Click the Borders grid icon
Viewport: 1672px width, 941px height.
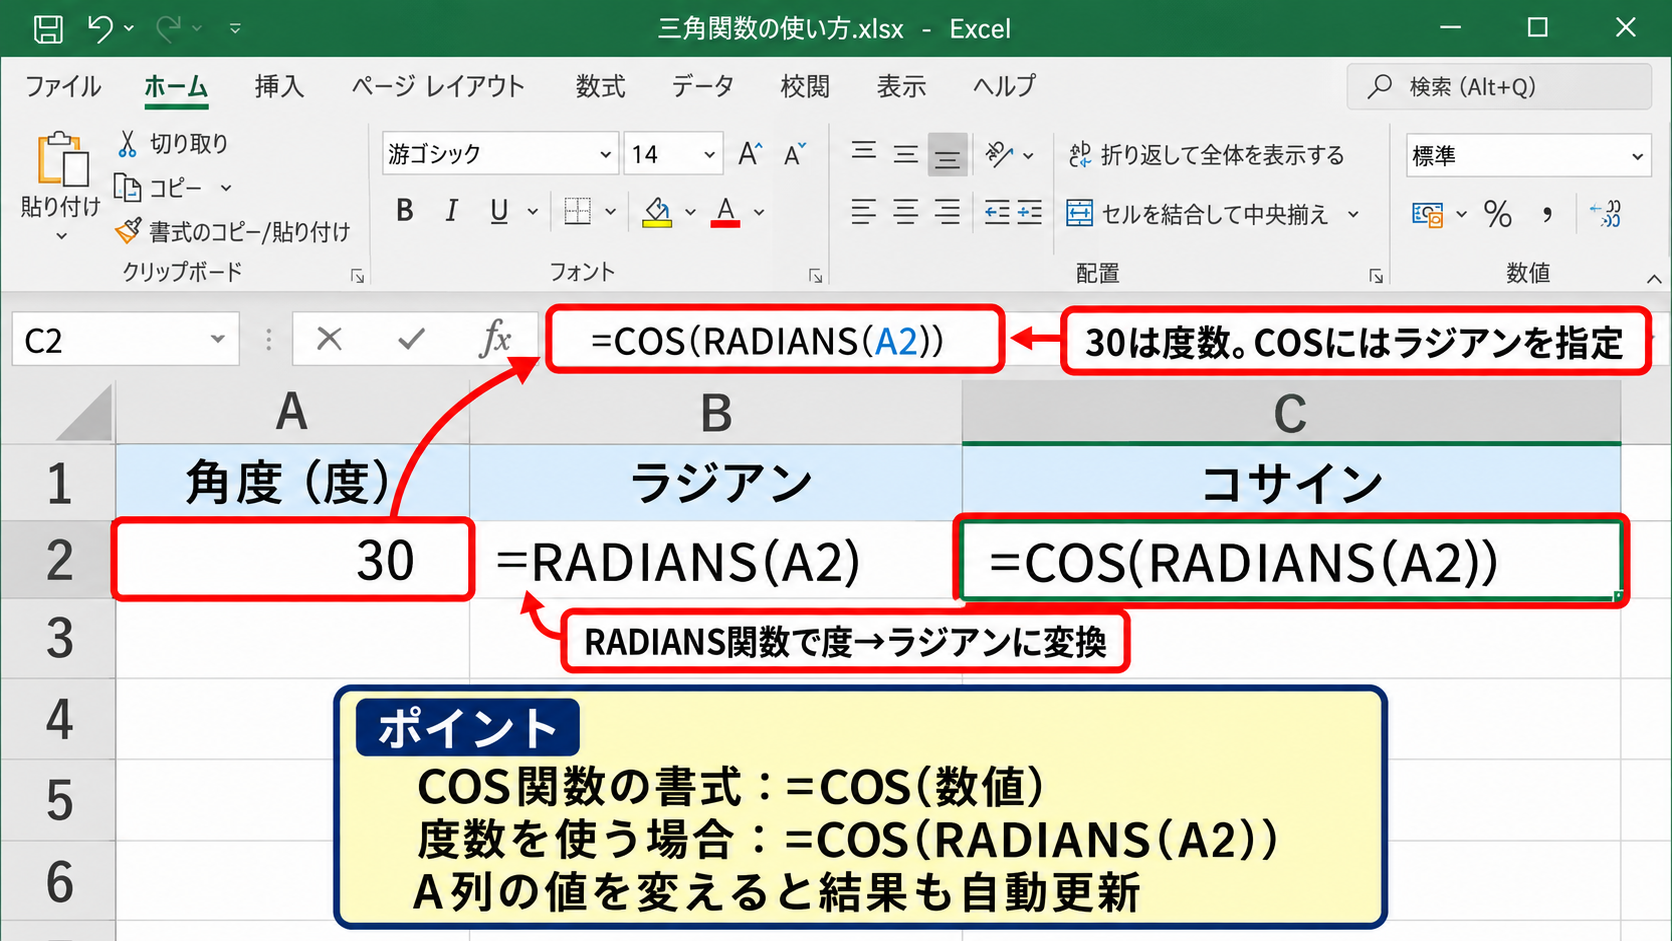tap(577, 211)
